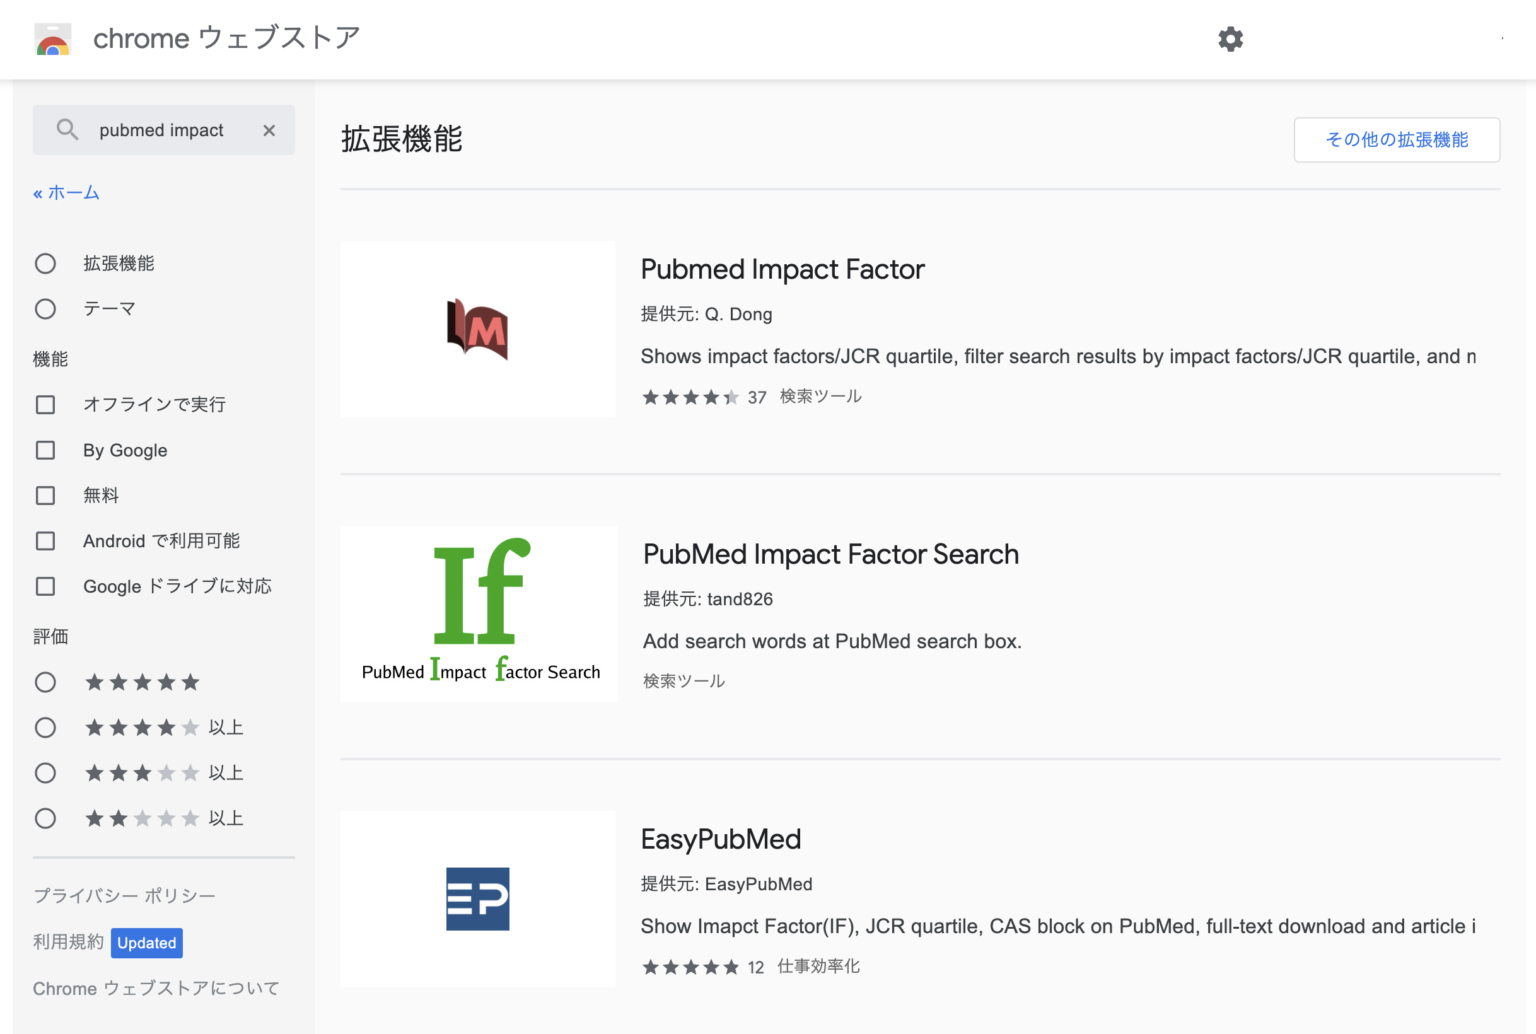Viewport: 1536px width, 1034px height.
Task: Click the 検索ツール category label under EasyPubMed
Action: (x=818, y=966)
